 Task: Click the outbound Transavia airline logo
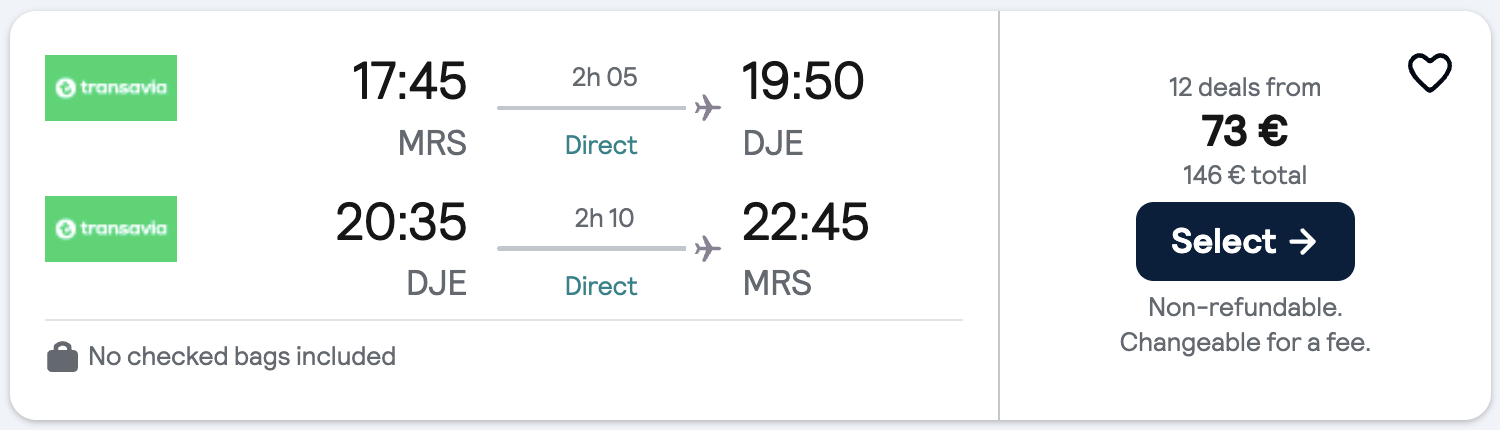point(111,88)
